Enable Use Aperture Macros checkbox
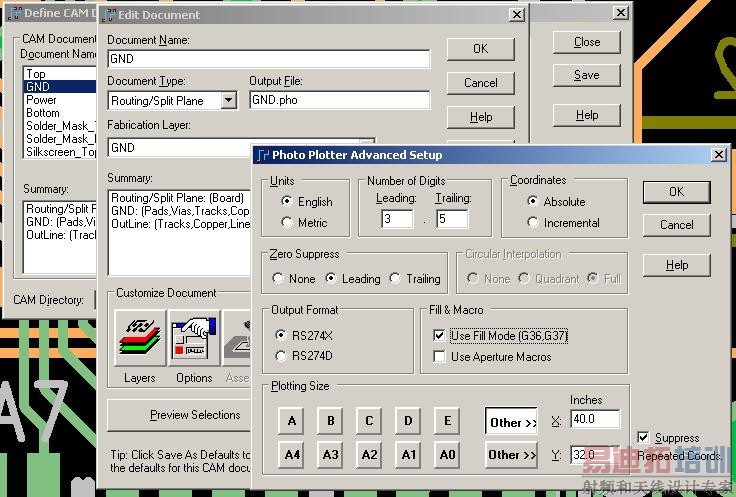Screen dimensions: 736x497 439,357
